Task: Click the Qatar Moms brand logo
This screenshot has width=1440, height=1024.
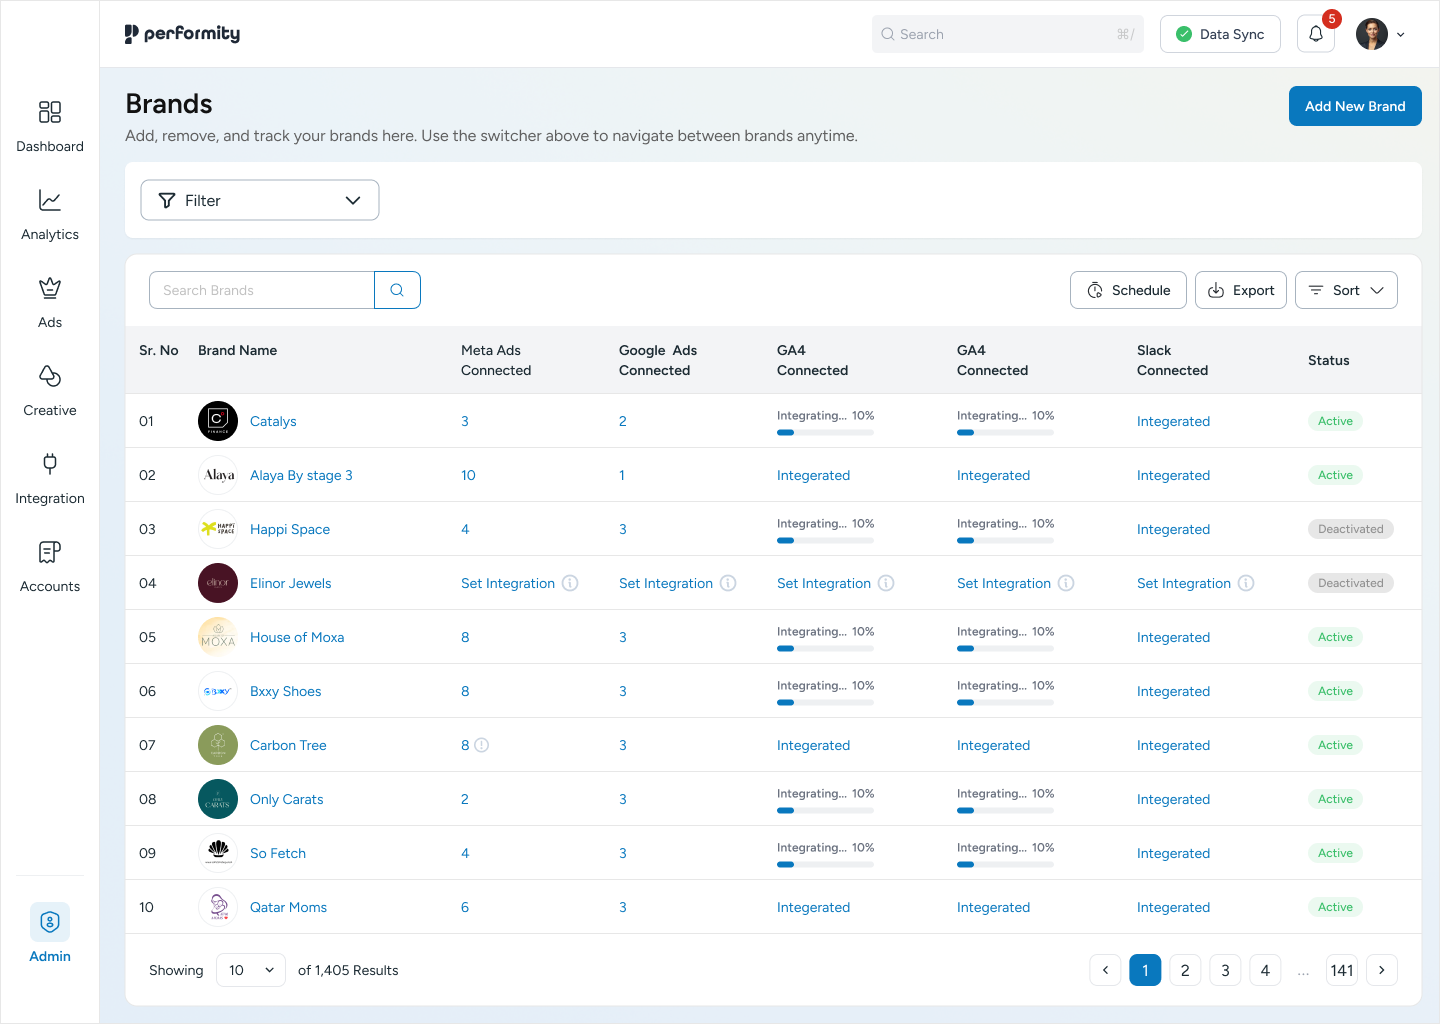Action: click(x=218, y=907)
